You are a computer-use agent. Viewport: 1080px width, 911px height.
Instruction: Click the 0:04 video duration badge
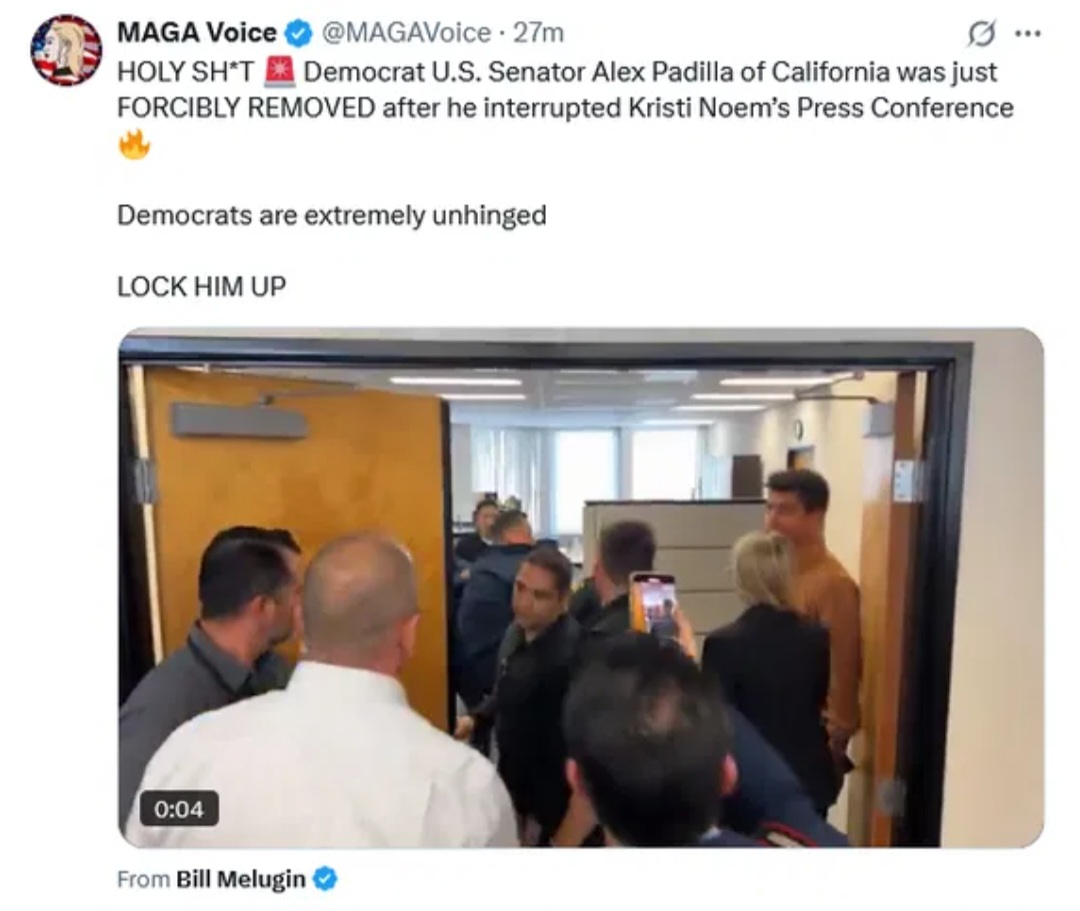click(x=179, y=808)
